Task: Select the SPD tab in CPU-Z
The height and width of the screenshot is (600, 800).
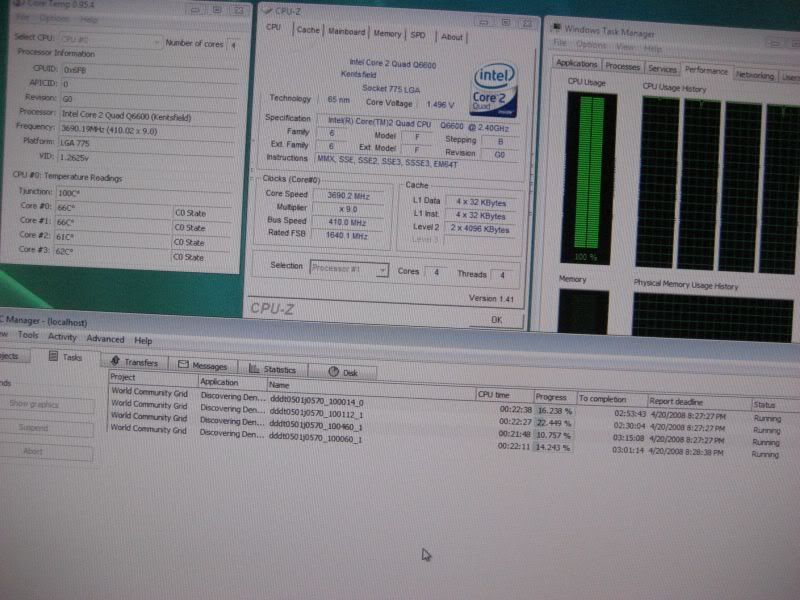Action: pyautogui.click(x=418, y=35)
